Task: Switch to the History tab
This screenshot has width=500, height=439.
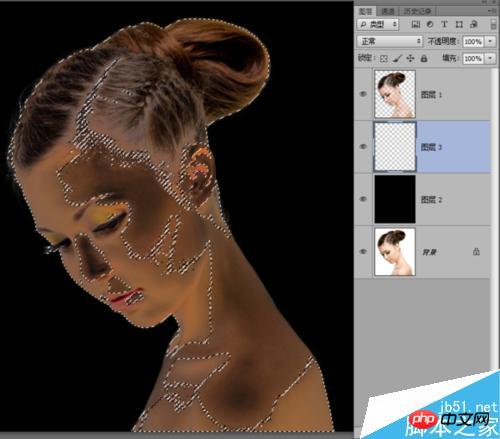Action: [417, 11]
